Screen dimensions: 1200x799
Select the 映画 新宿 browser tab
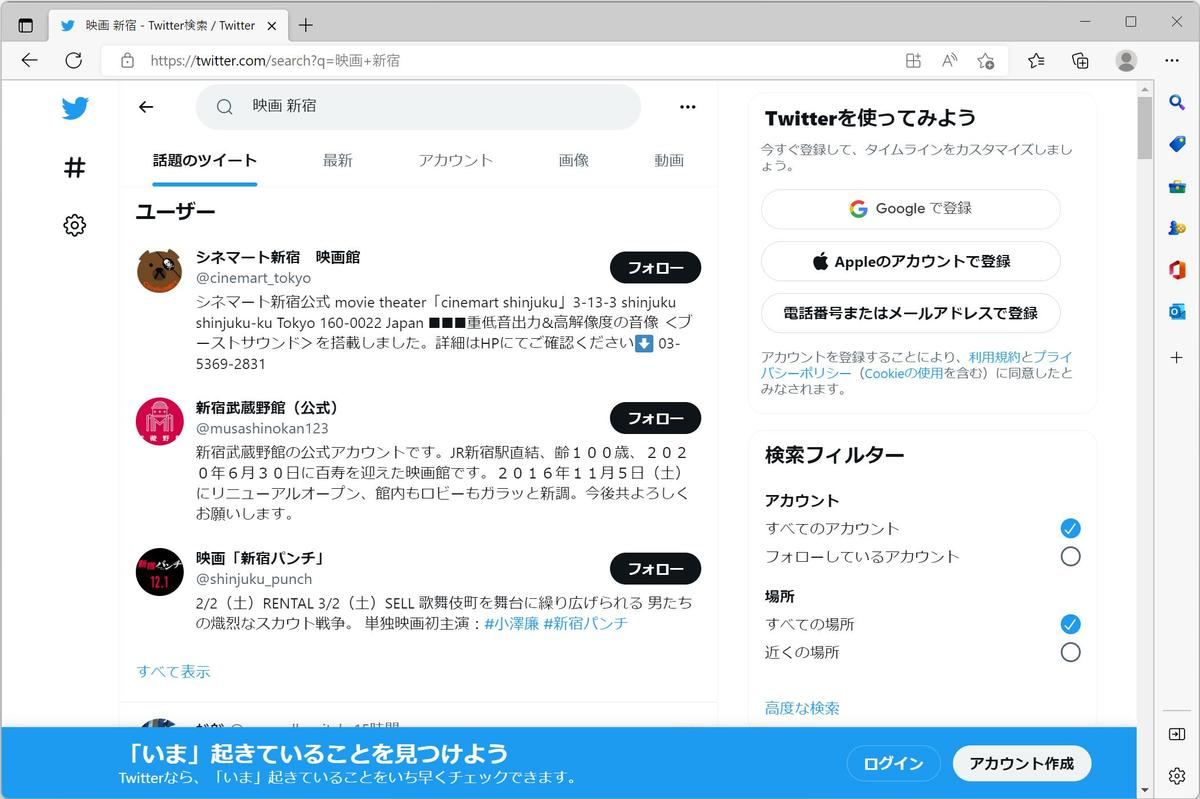tap(170, 25)
